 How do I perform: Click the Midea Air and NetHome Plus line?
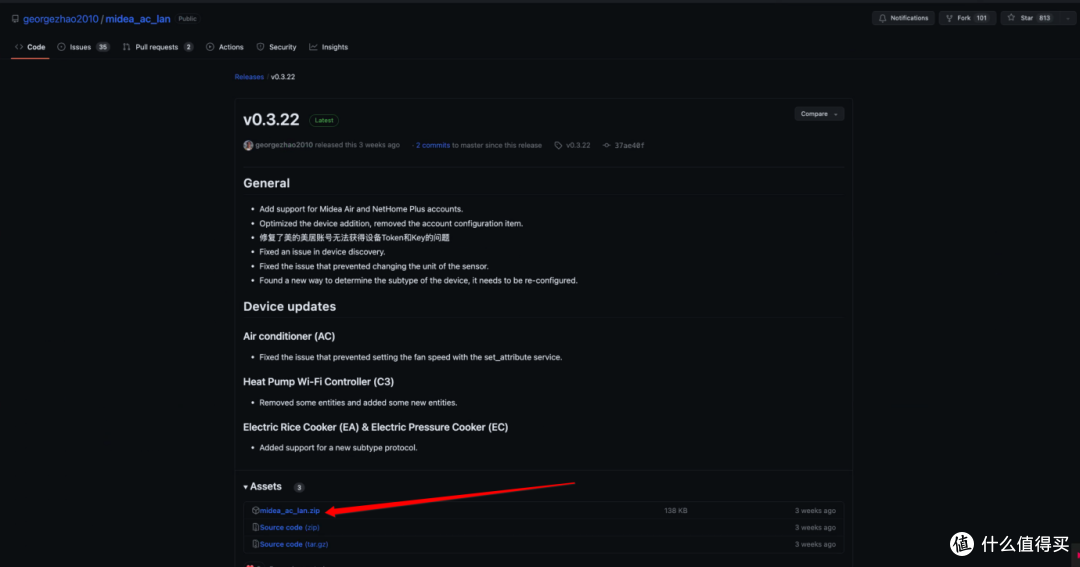point(361,209)
